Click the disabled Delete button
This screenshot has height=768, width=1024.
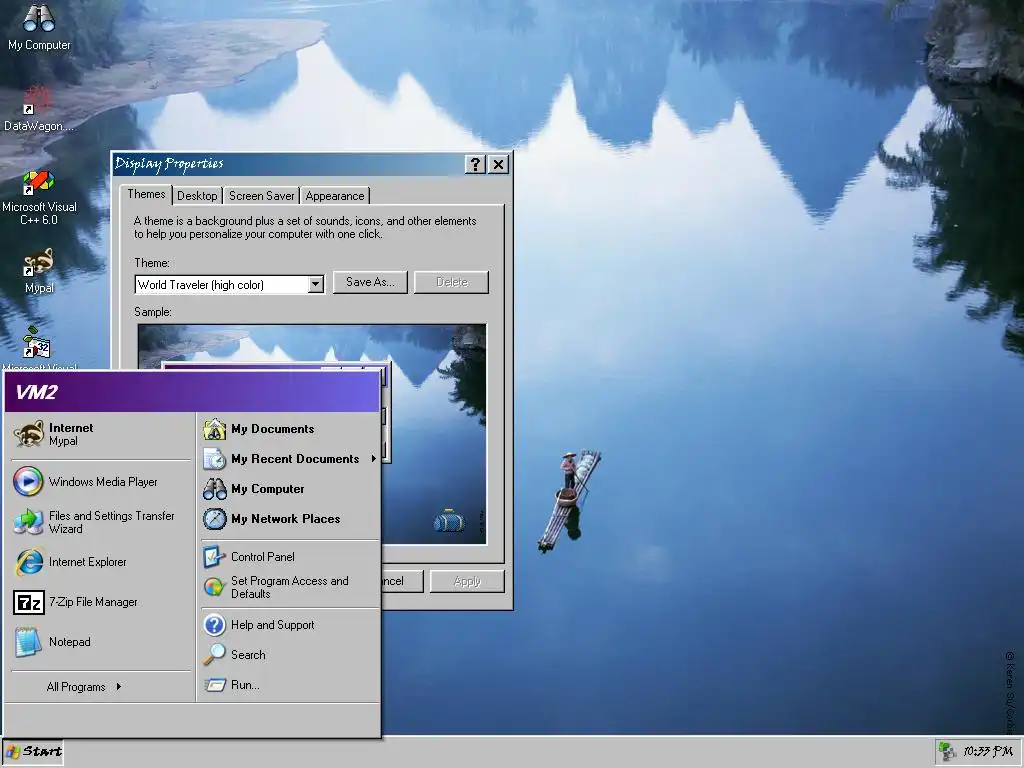click(x=451, y=282)
